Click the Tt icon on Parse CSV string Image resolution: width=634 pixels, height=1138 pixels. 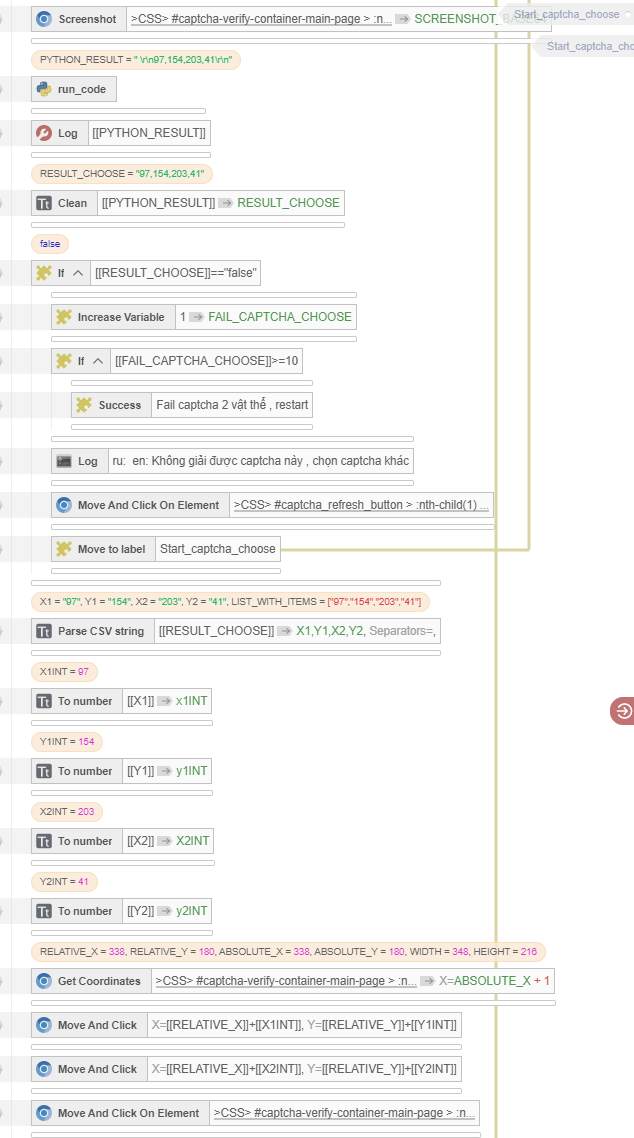point(44,631)
